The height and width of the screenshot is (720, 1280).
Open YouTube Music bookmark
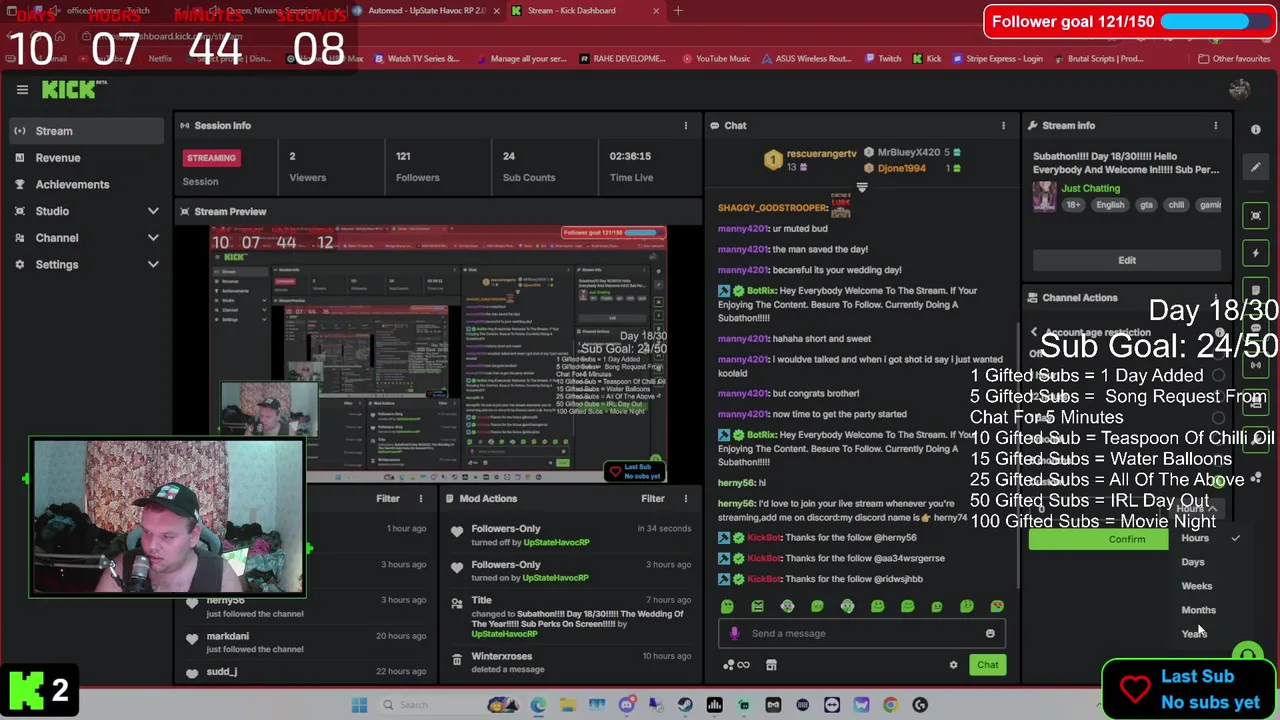716,59
